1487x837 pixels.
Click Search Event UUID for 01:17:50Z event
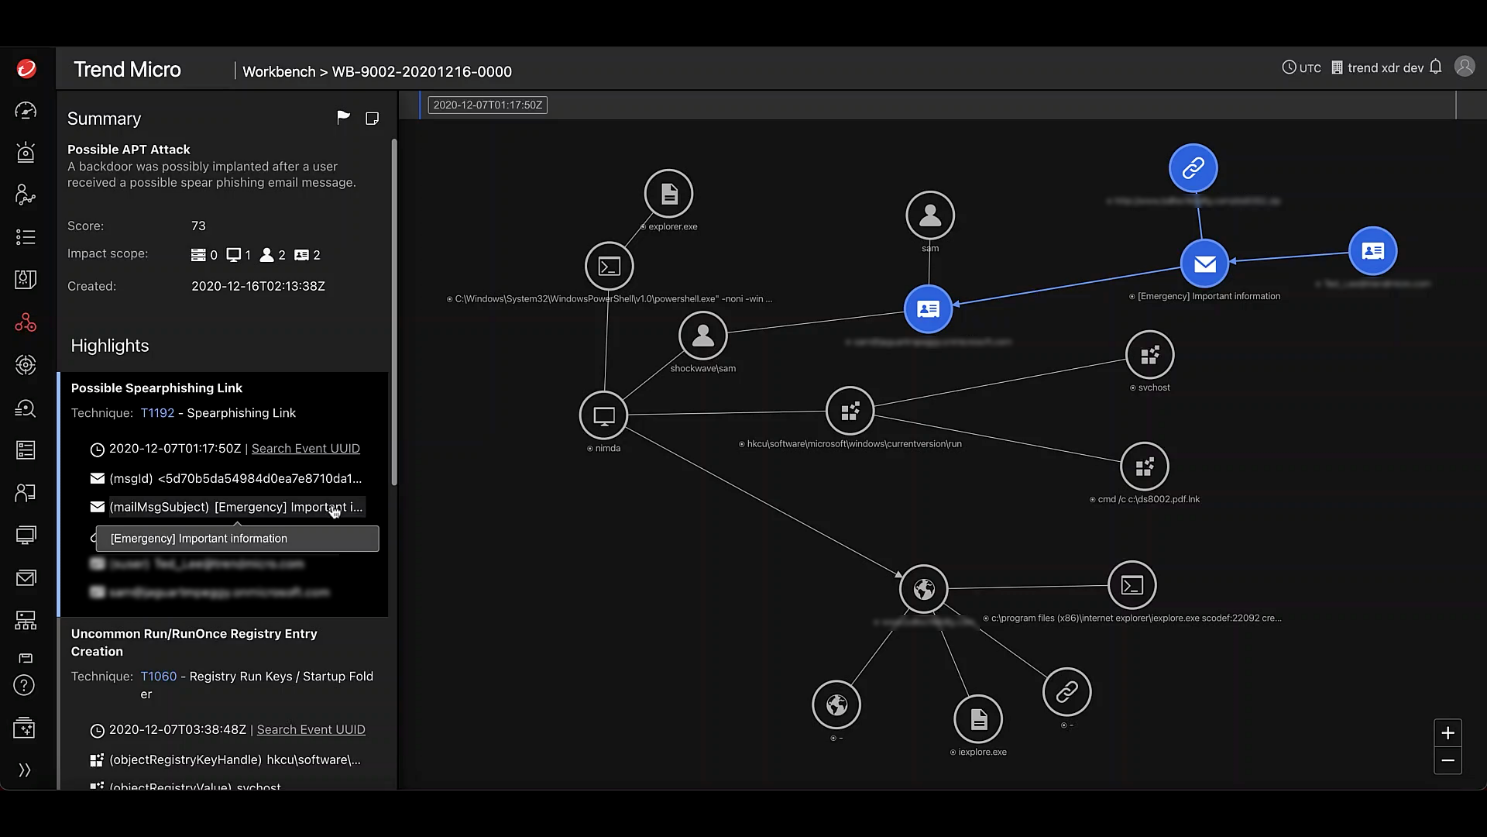click(x=305, y=449)
